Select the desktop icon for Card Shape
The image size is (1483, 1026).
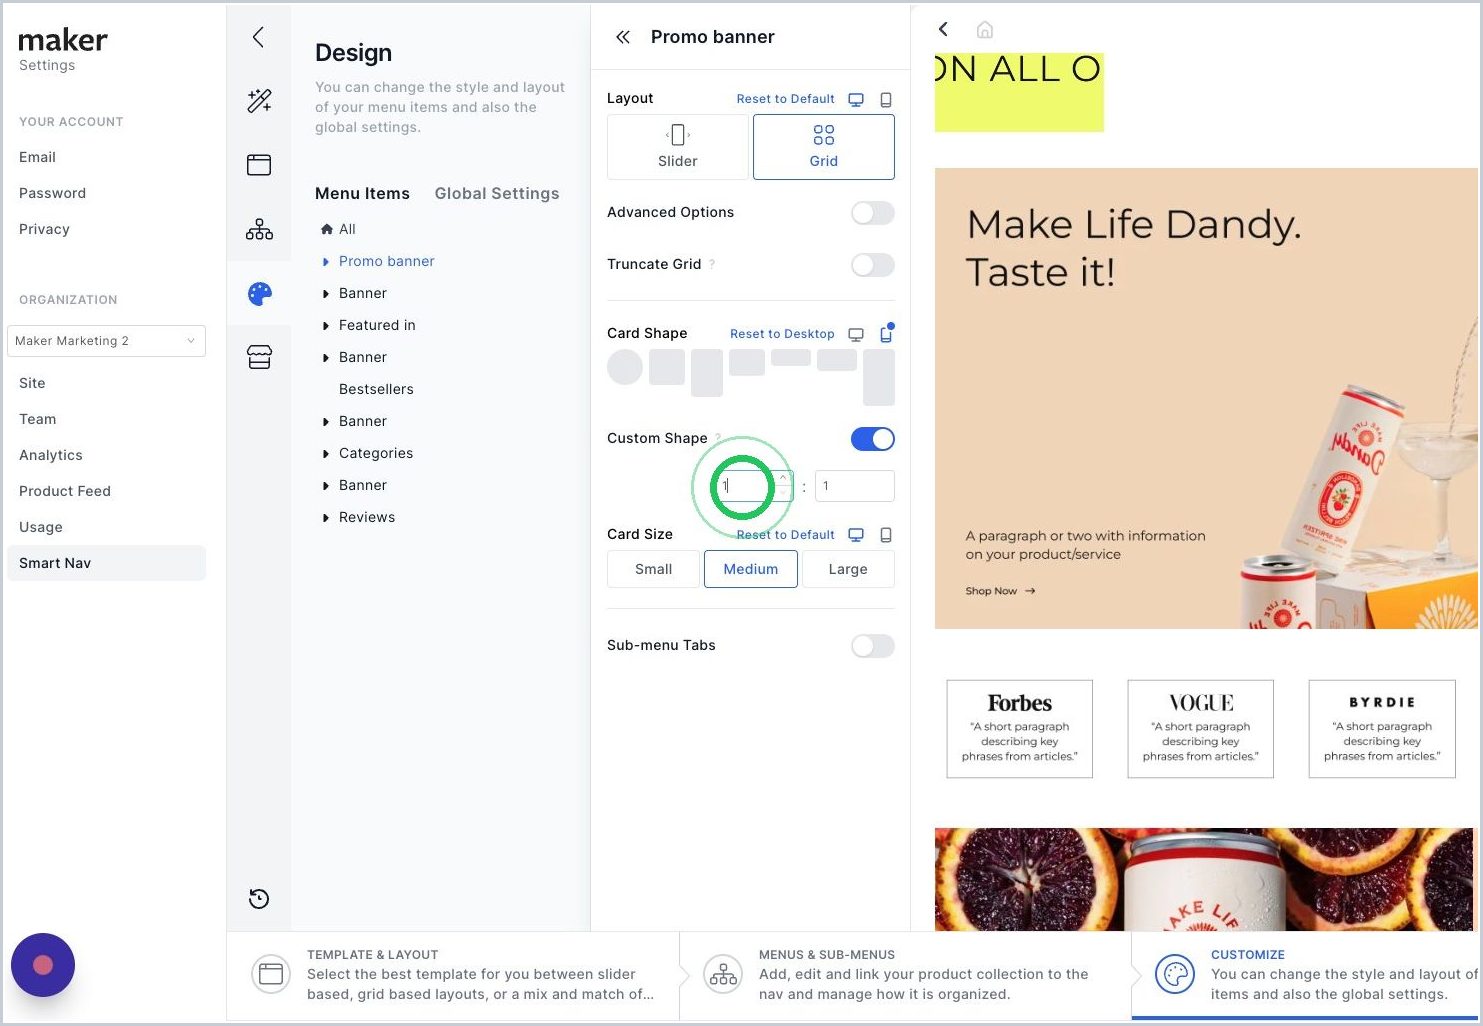(856, 334)
